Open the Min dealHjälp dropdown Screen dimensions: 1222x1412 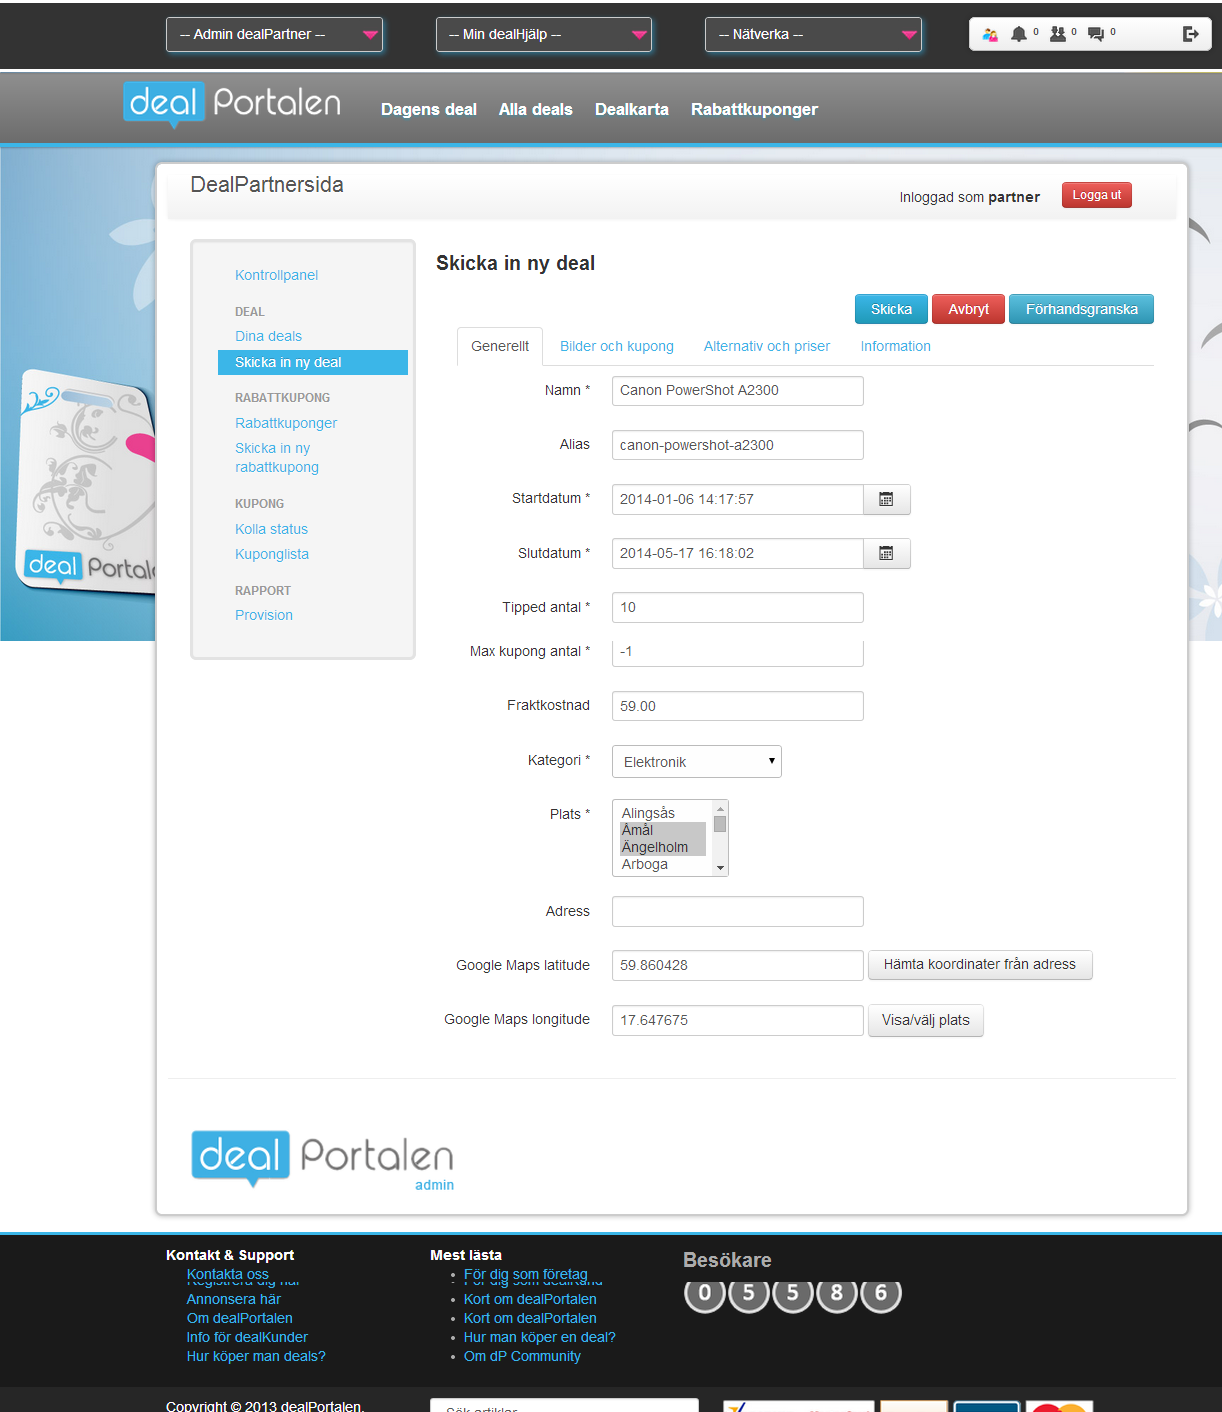pyautogui.click(x=544, y=33)
